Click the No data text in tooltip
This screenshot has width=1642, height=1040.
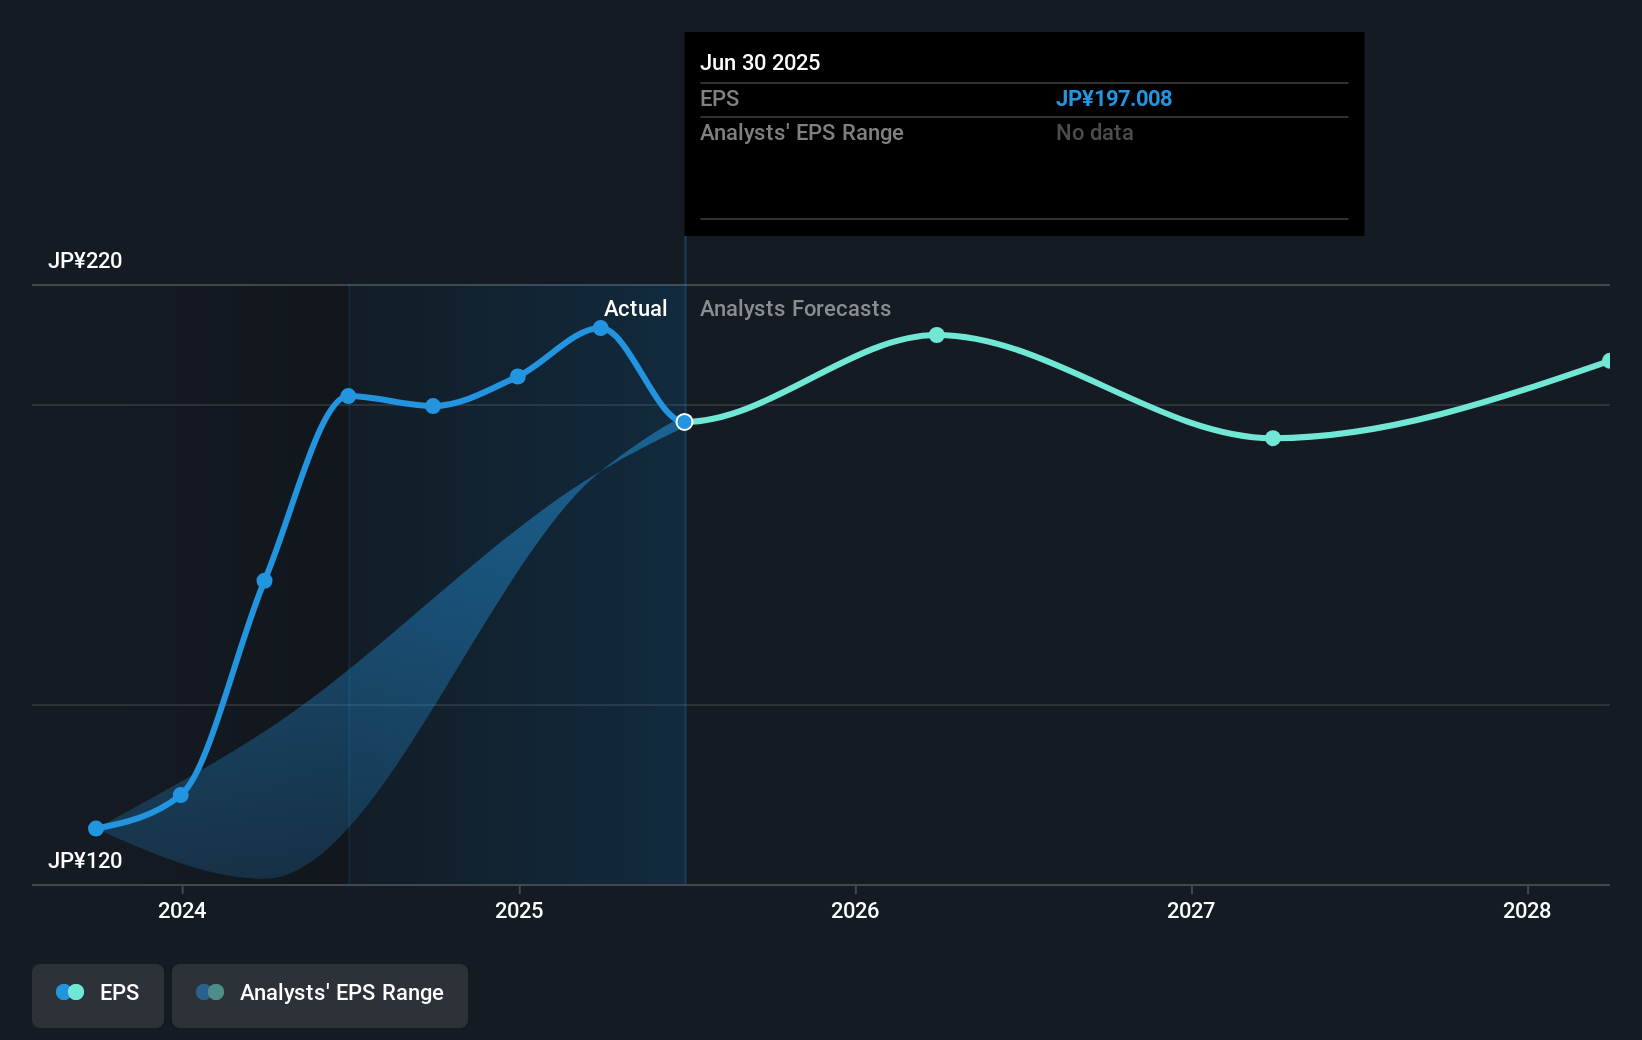pyautogui.click(x=1094, y=132)
